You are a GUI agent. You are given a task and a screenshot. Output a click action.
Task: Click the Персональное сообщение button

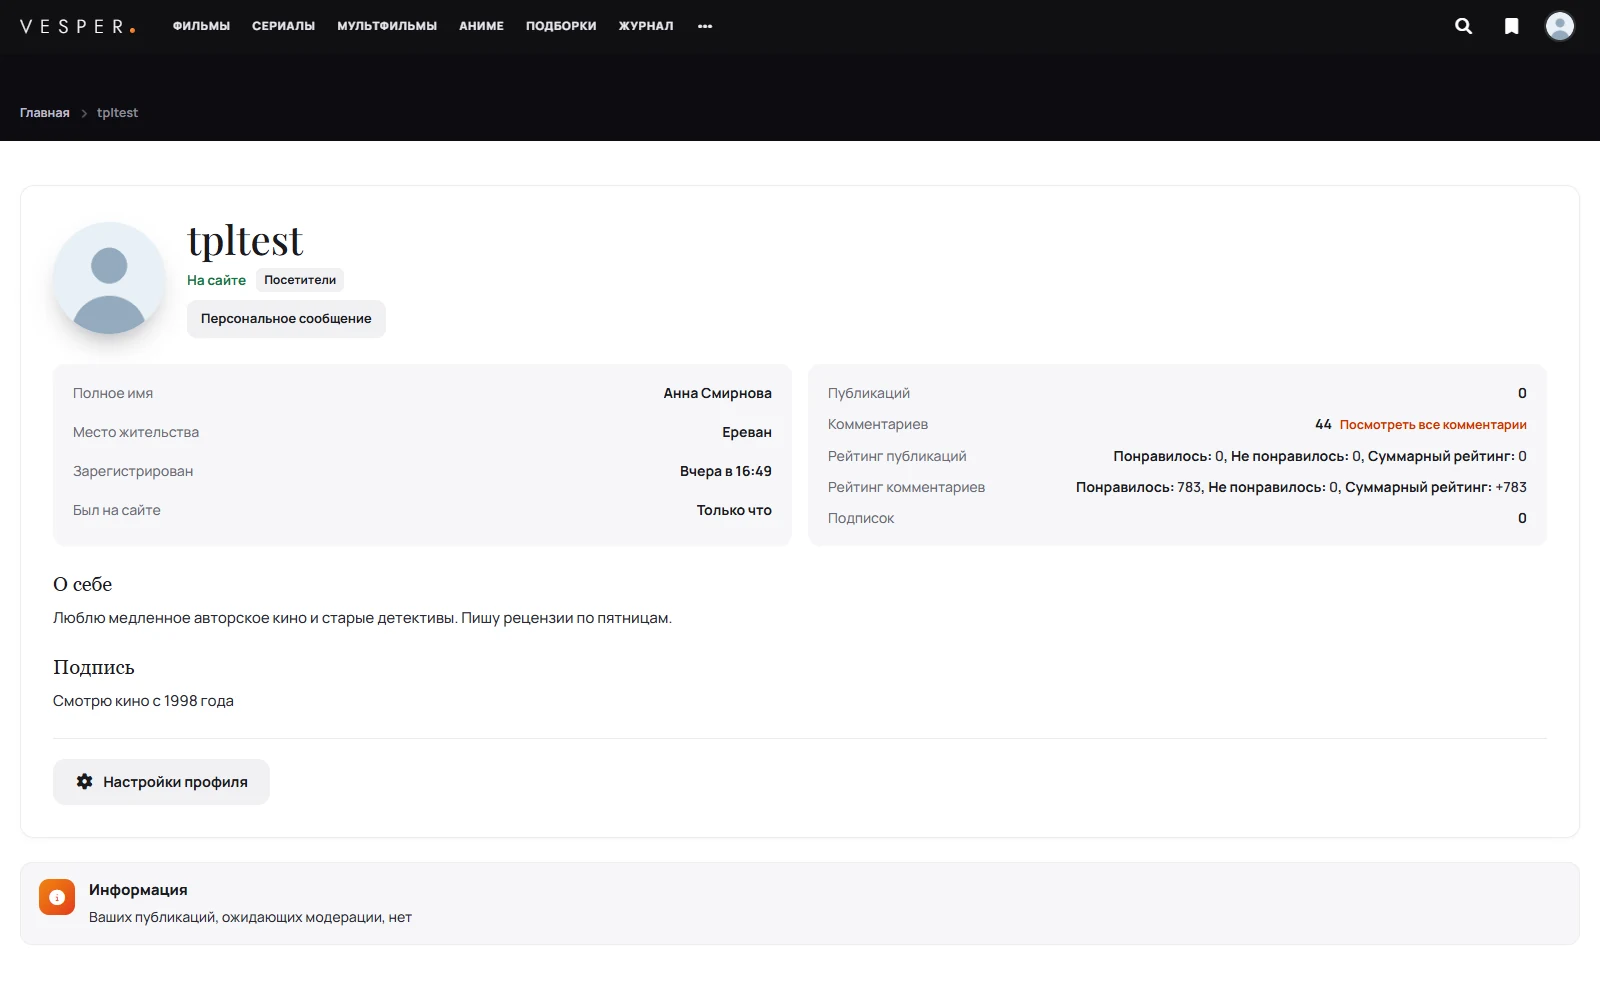(x=286, y=319)
